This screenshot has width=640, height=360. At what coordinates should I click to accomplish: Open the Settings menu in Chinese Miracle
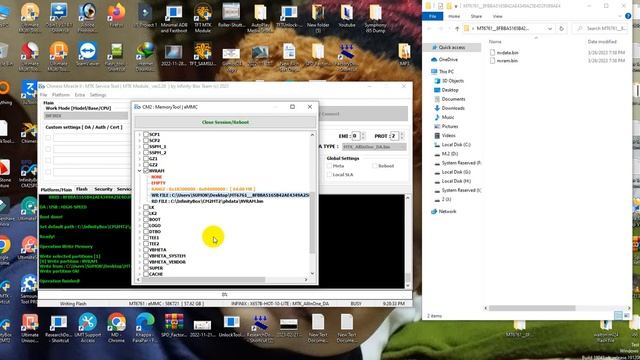[98, 95]
